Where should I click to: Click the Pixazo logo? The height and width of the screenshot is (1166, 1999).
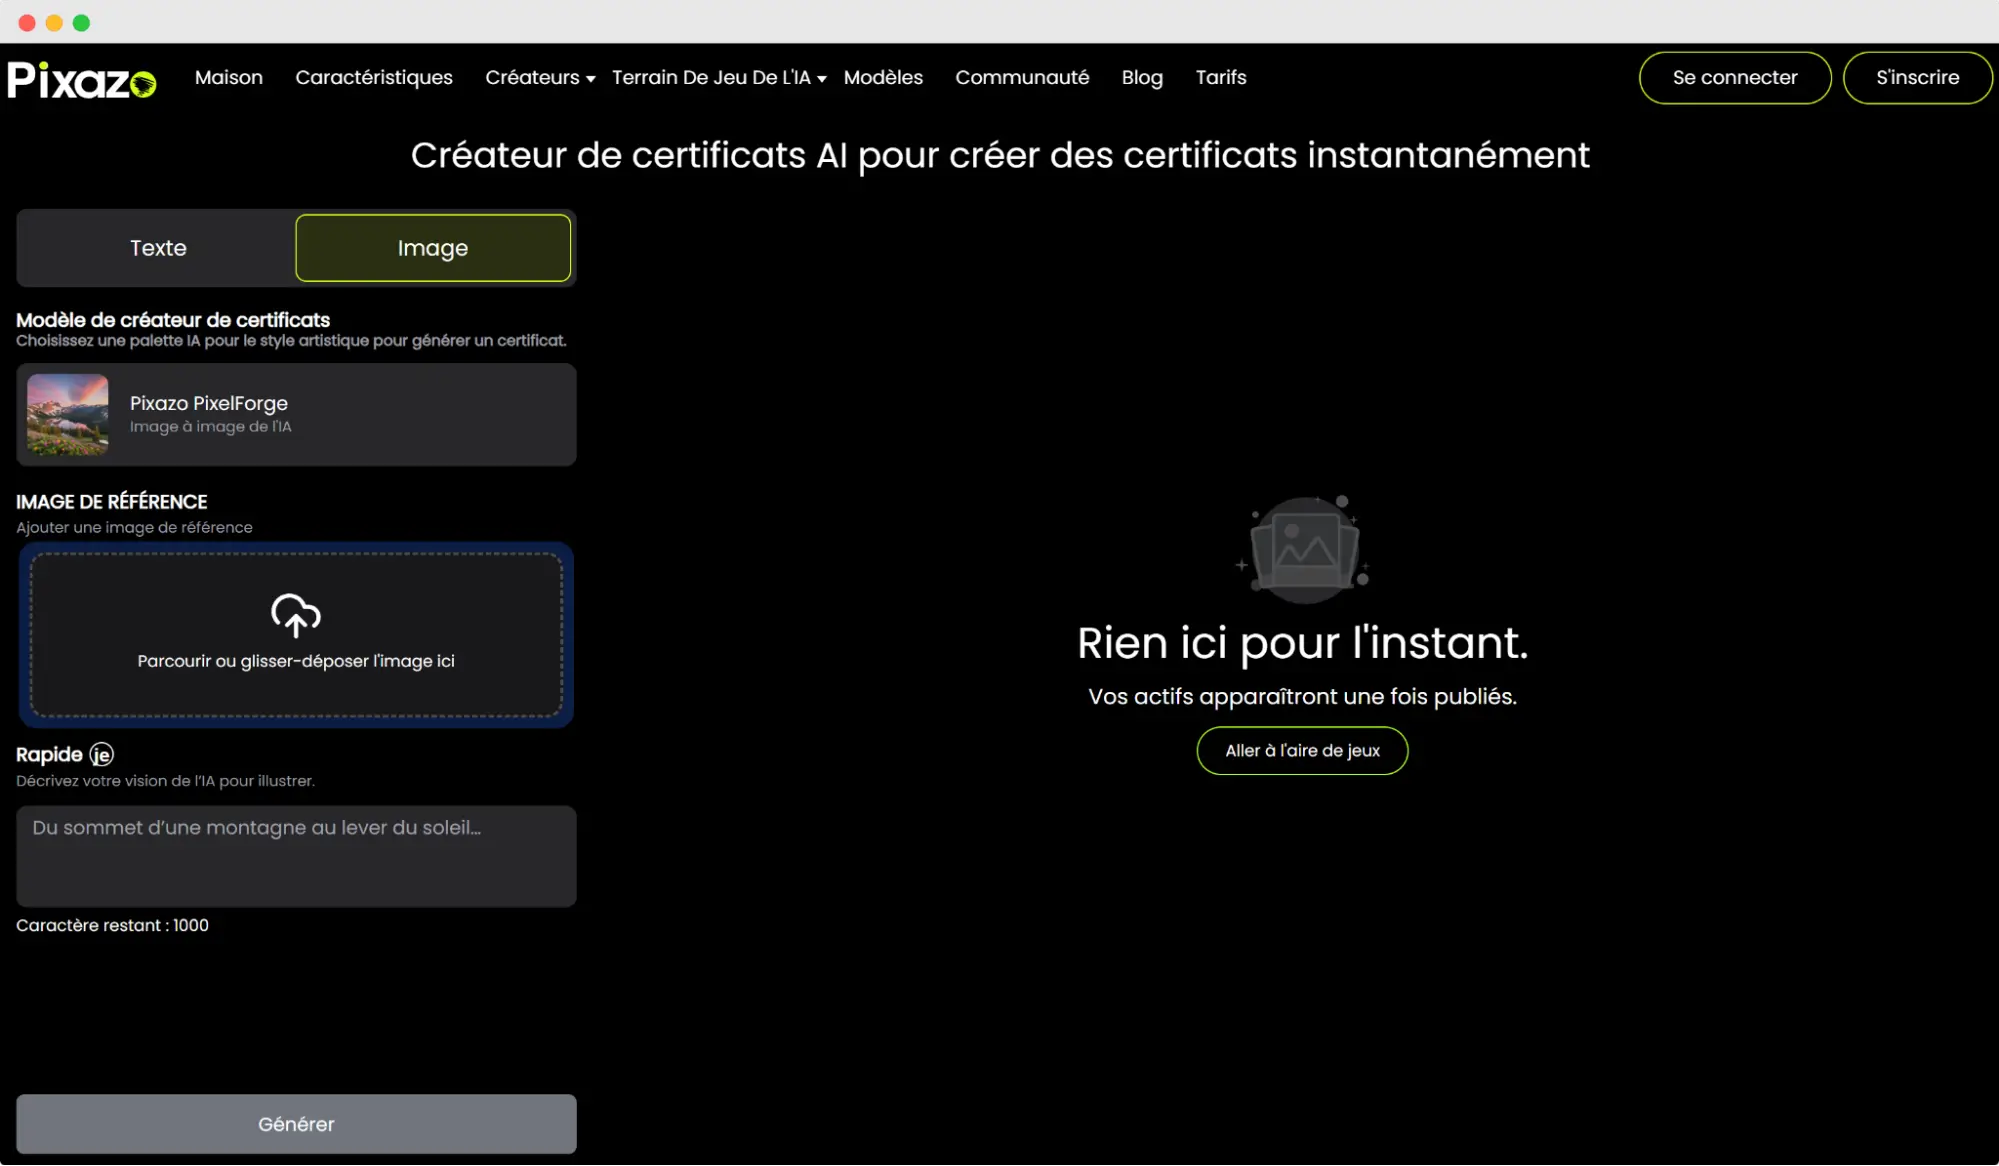(x=82, y=79)
